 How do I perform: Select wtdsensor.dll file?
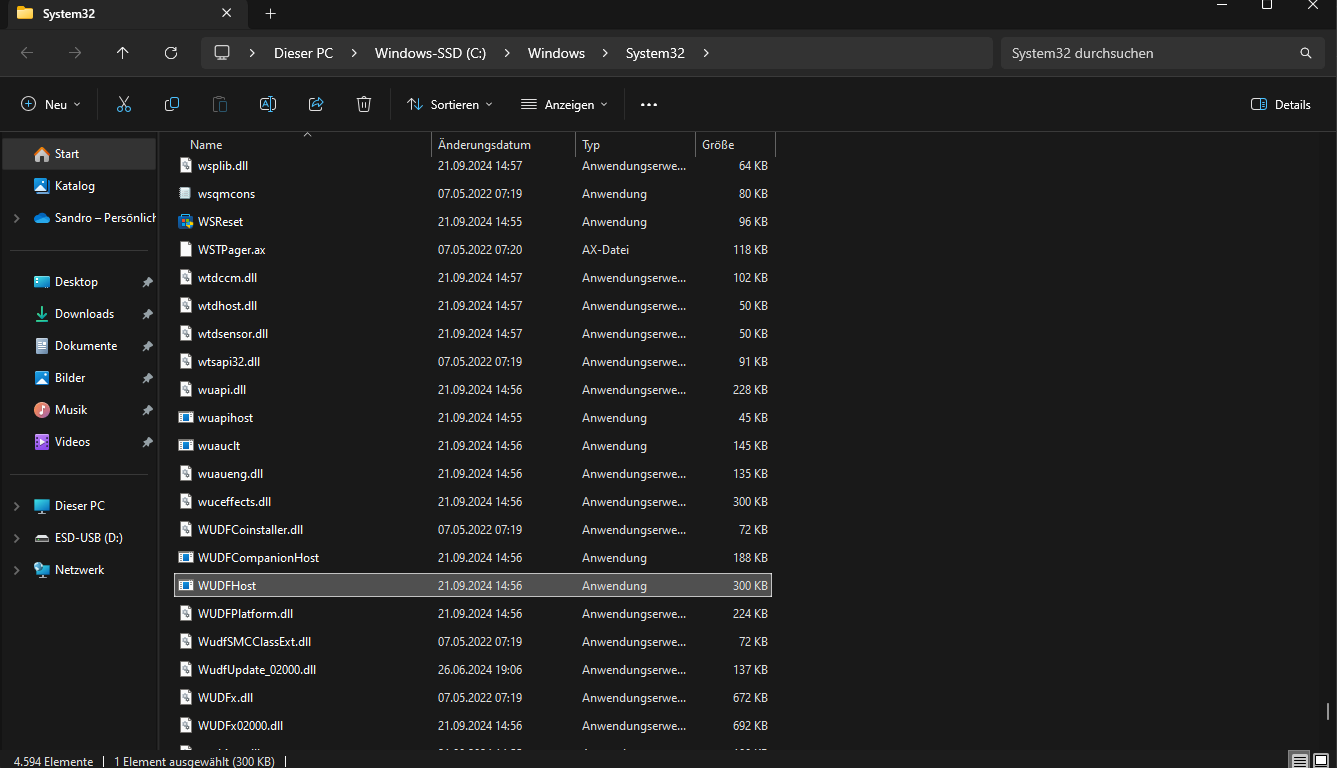pos(473,334)
